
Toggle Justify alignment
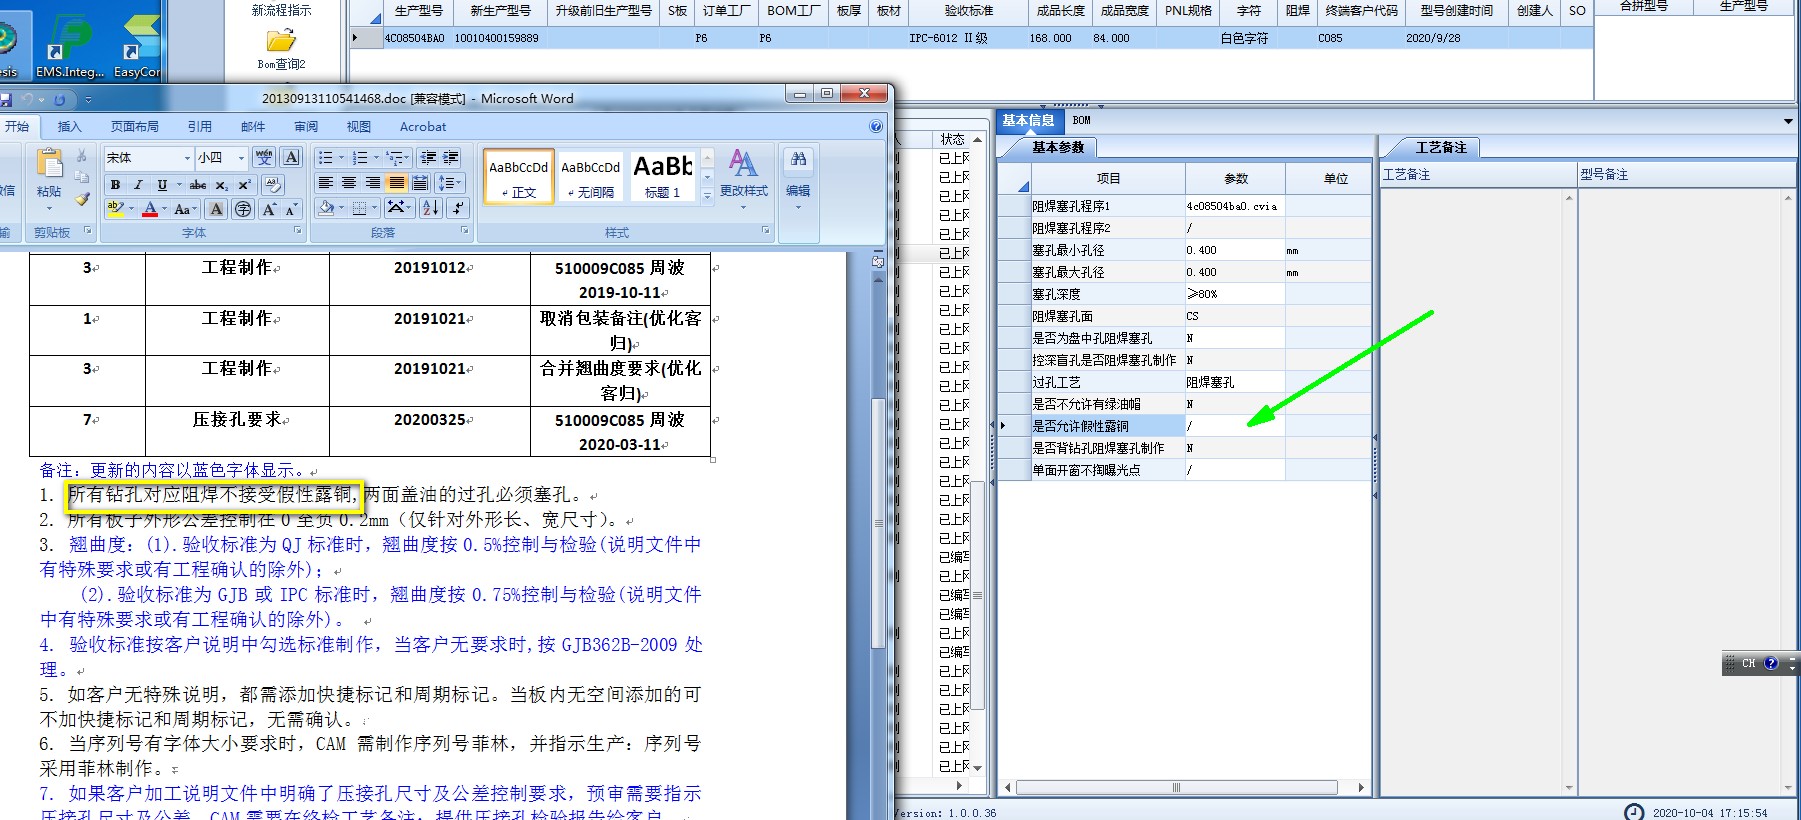pyautogui.click(x=396, y=183)
